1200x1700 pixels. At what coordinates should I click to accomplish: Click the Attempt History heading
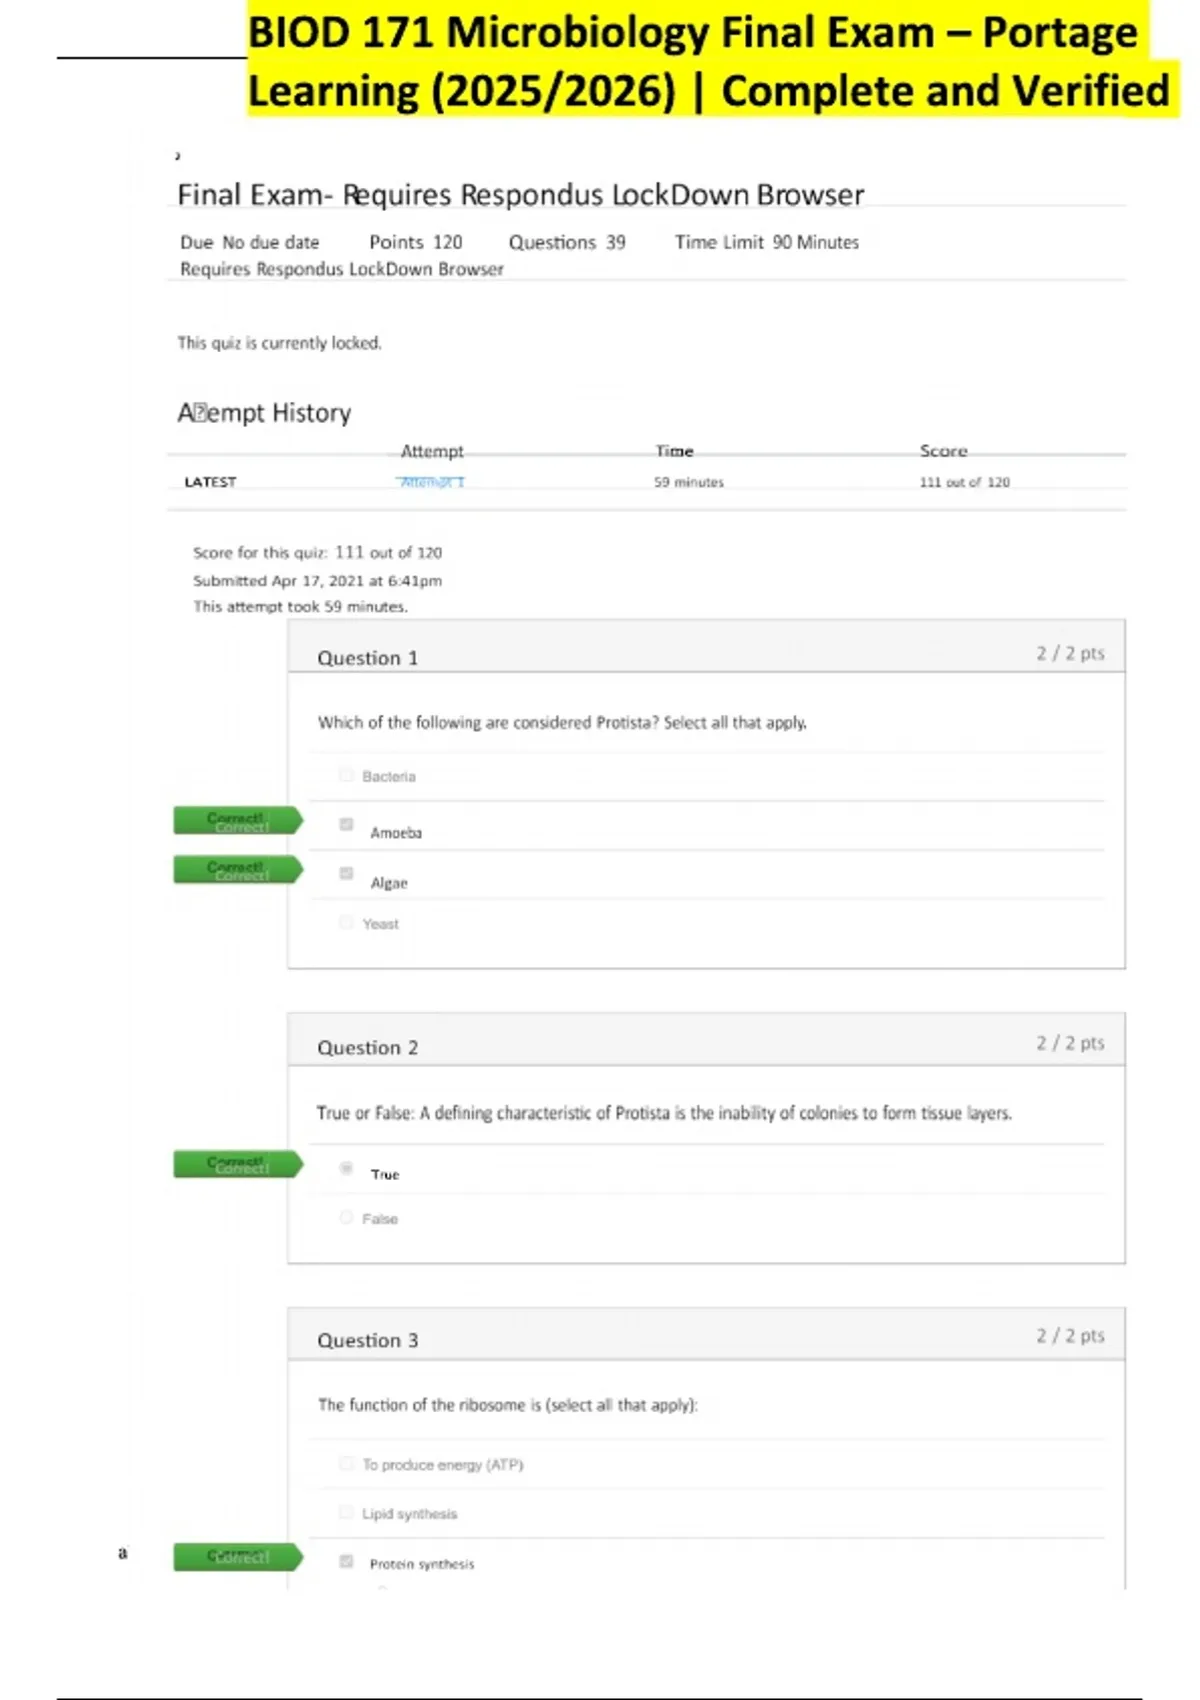point(264,413)
